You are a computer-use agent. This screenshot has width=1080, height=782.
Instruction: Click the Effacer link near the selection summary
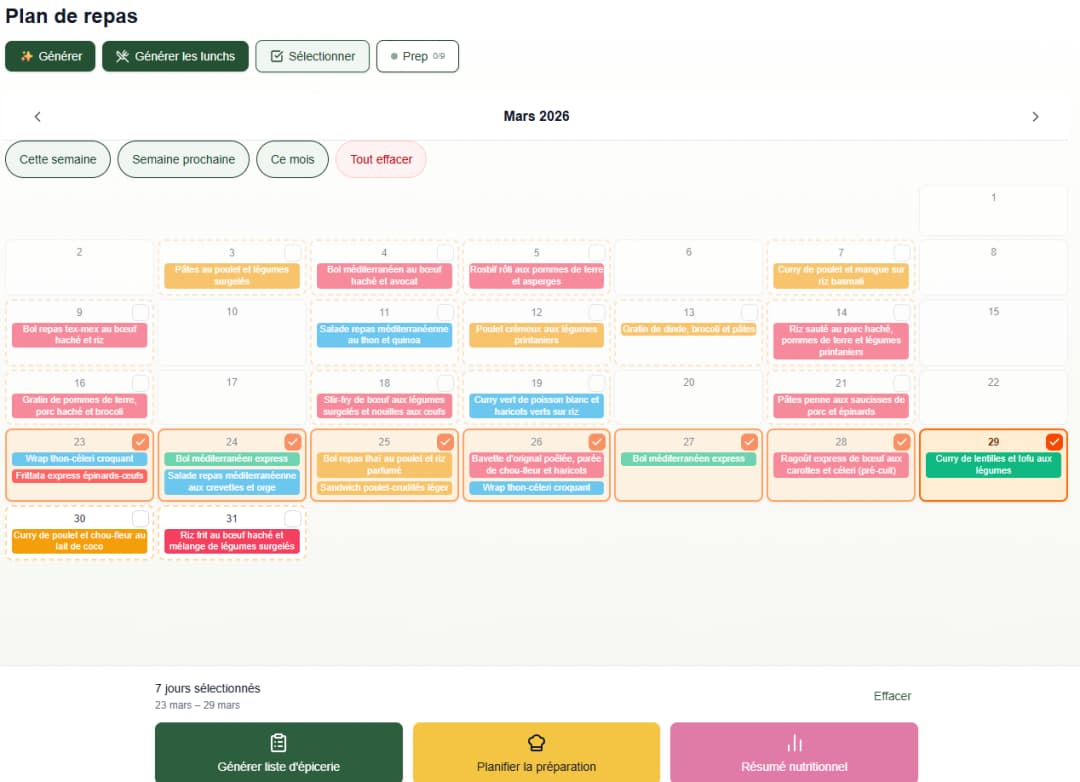890,696
